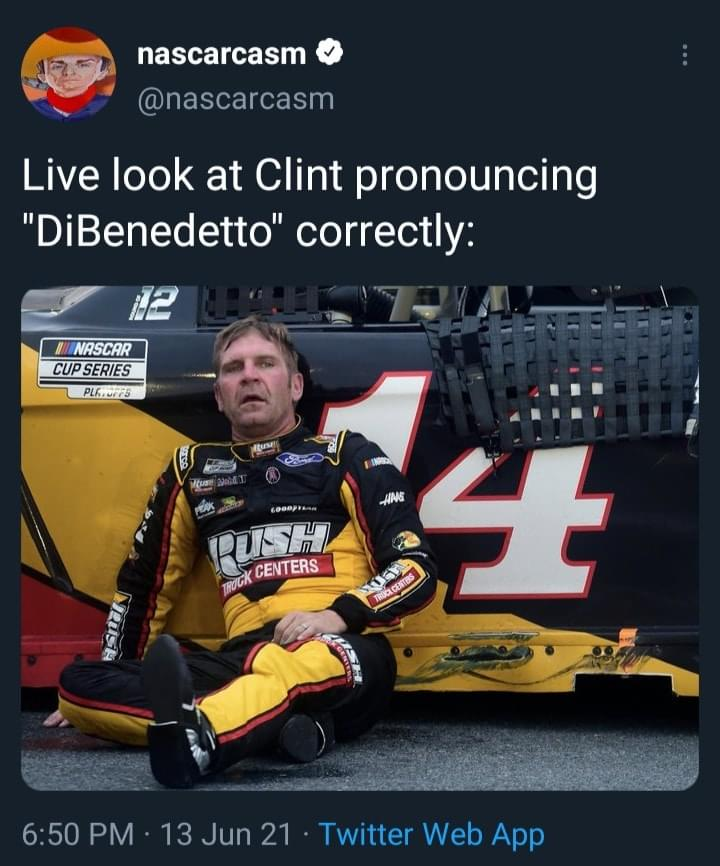This screenshot has width=720, height=866.
Task: Open the three-dot more options menu
Action: pos(685,55)
